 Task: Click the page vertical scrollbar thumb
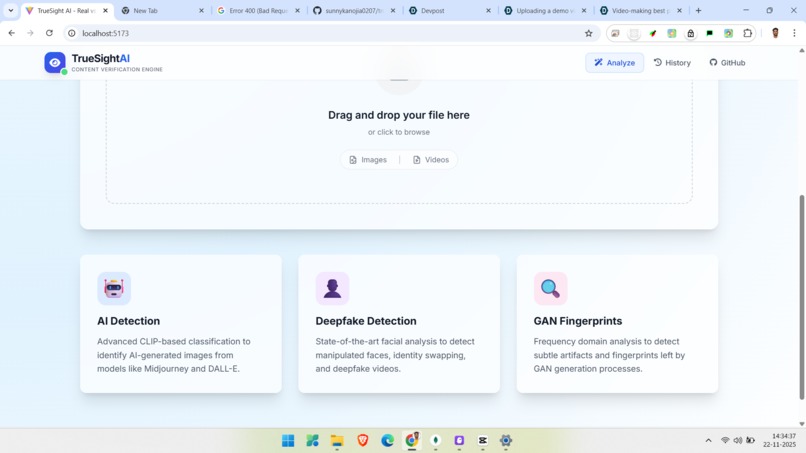click(801, 297)
